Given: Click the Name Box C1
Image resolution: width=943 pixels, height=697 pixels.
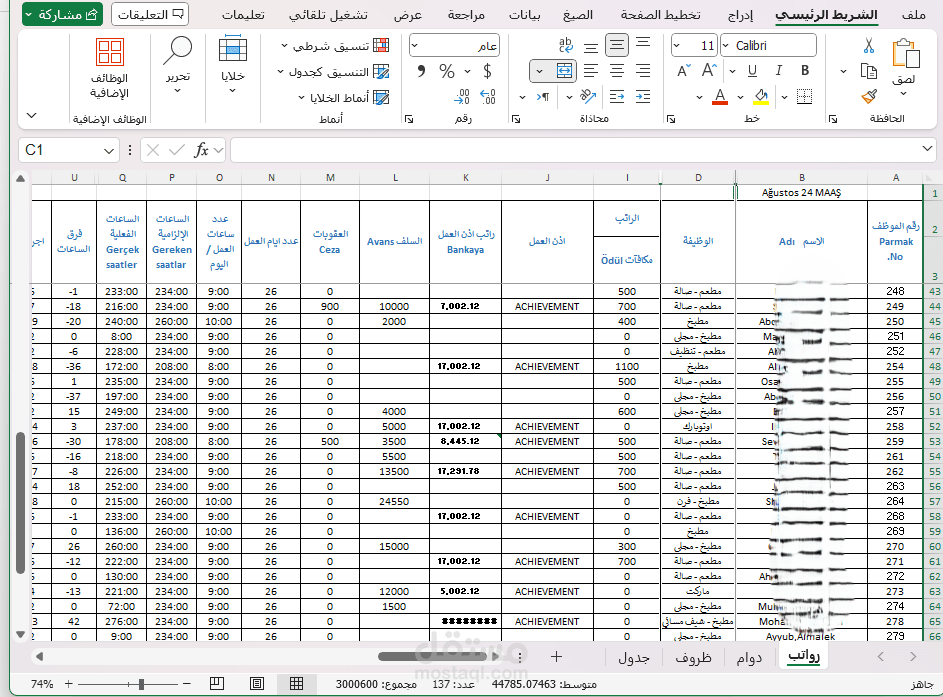Looking at the screenshot, I should pos(67,150).
